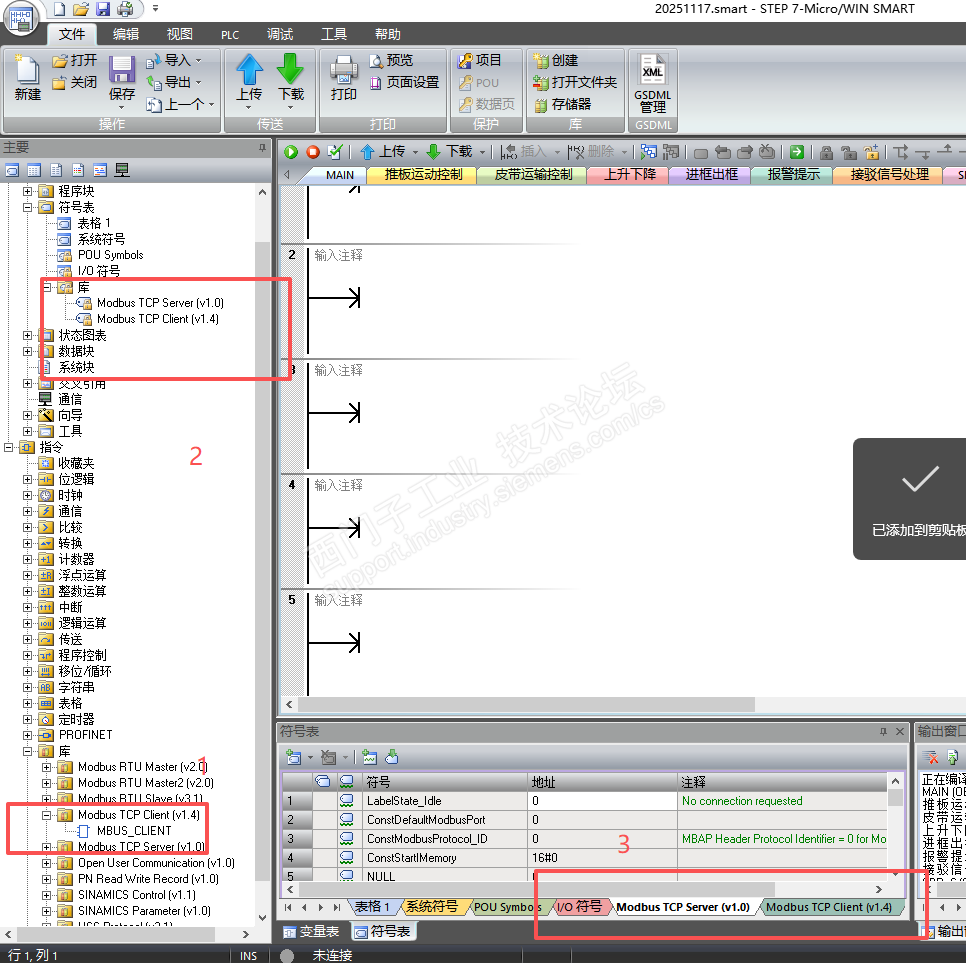Expand the 程序块 tree node
The image size is (966, 963).
[27, 192]
